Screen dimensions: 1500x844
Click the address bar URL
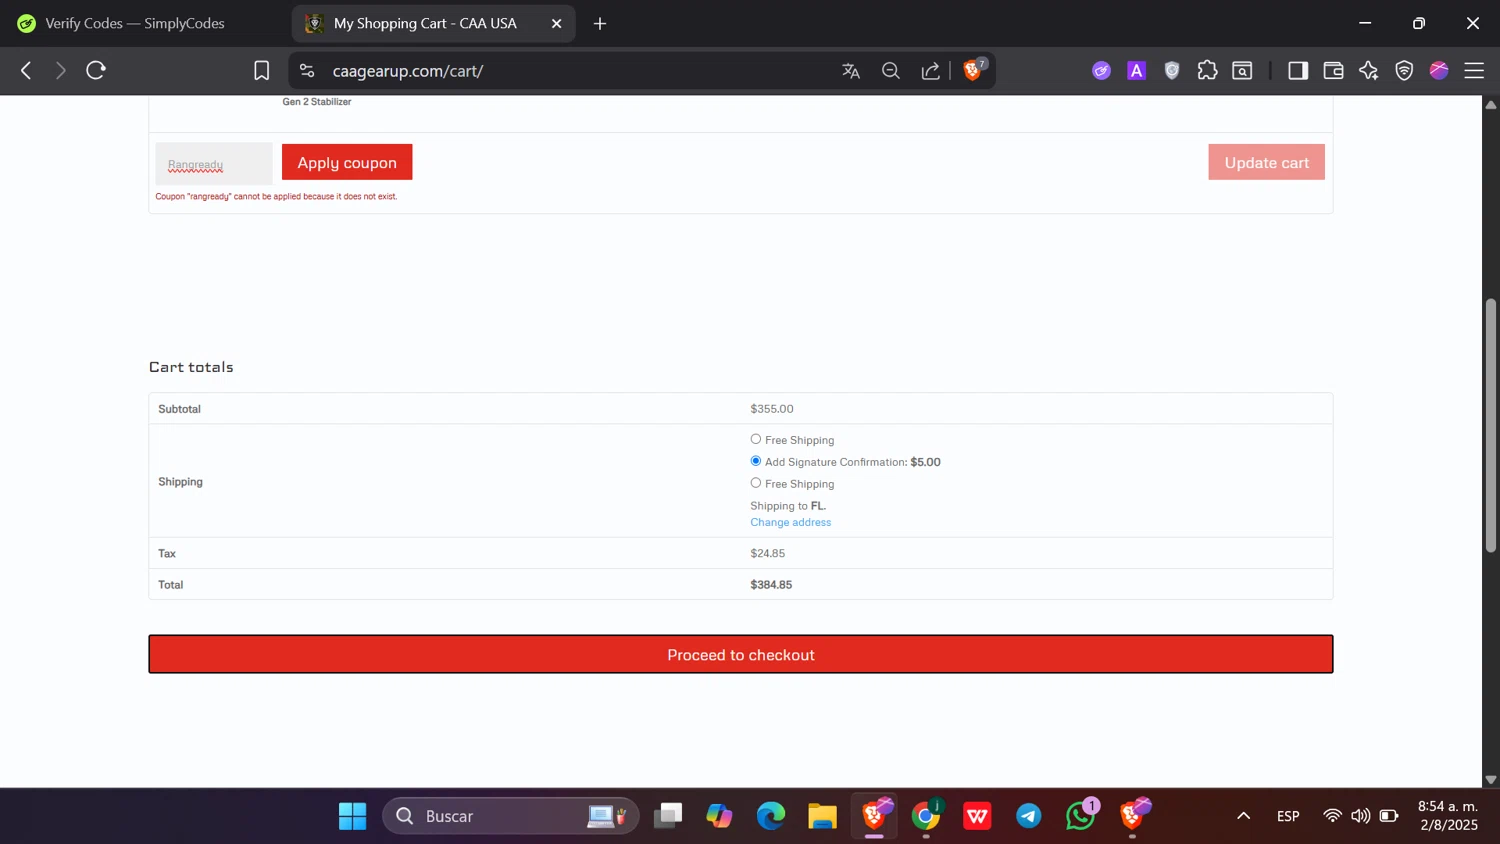coord(408,71)
